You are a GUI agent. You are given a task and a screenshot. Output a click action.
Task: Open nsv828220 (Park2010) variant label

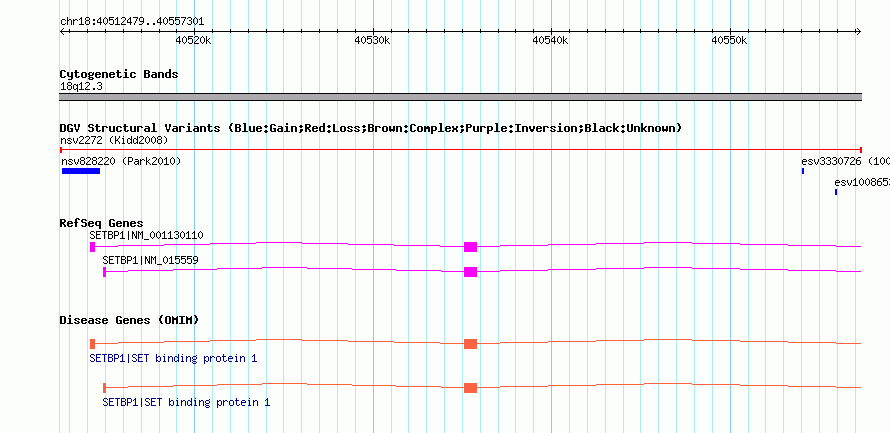[x=121, y=161]
